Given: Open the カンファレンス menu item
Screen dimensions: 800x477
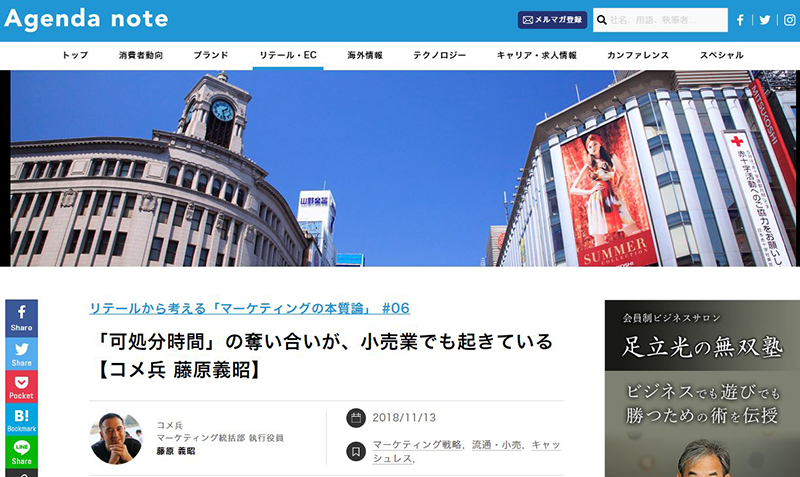Looking at the screenshot, I should [637, 56].
